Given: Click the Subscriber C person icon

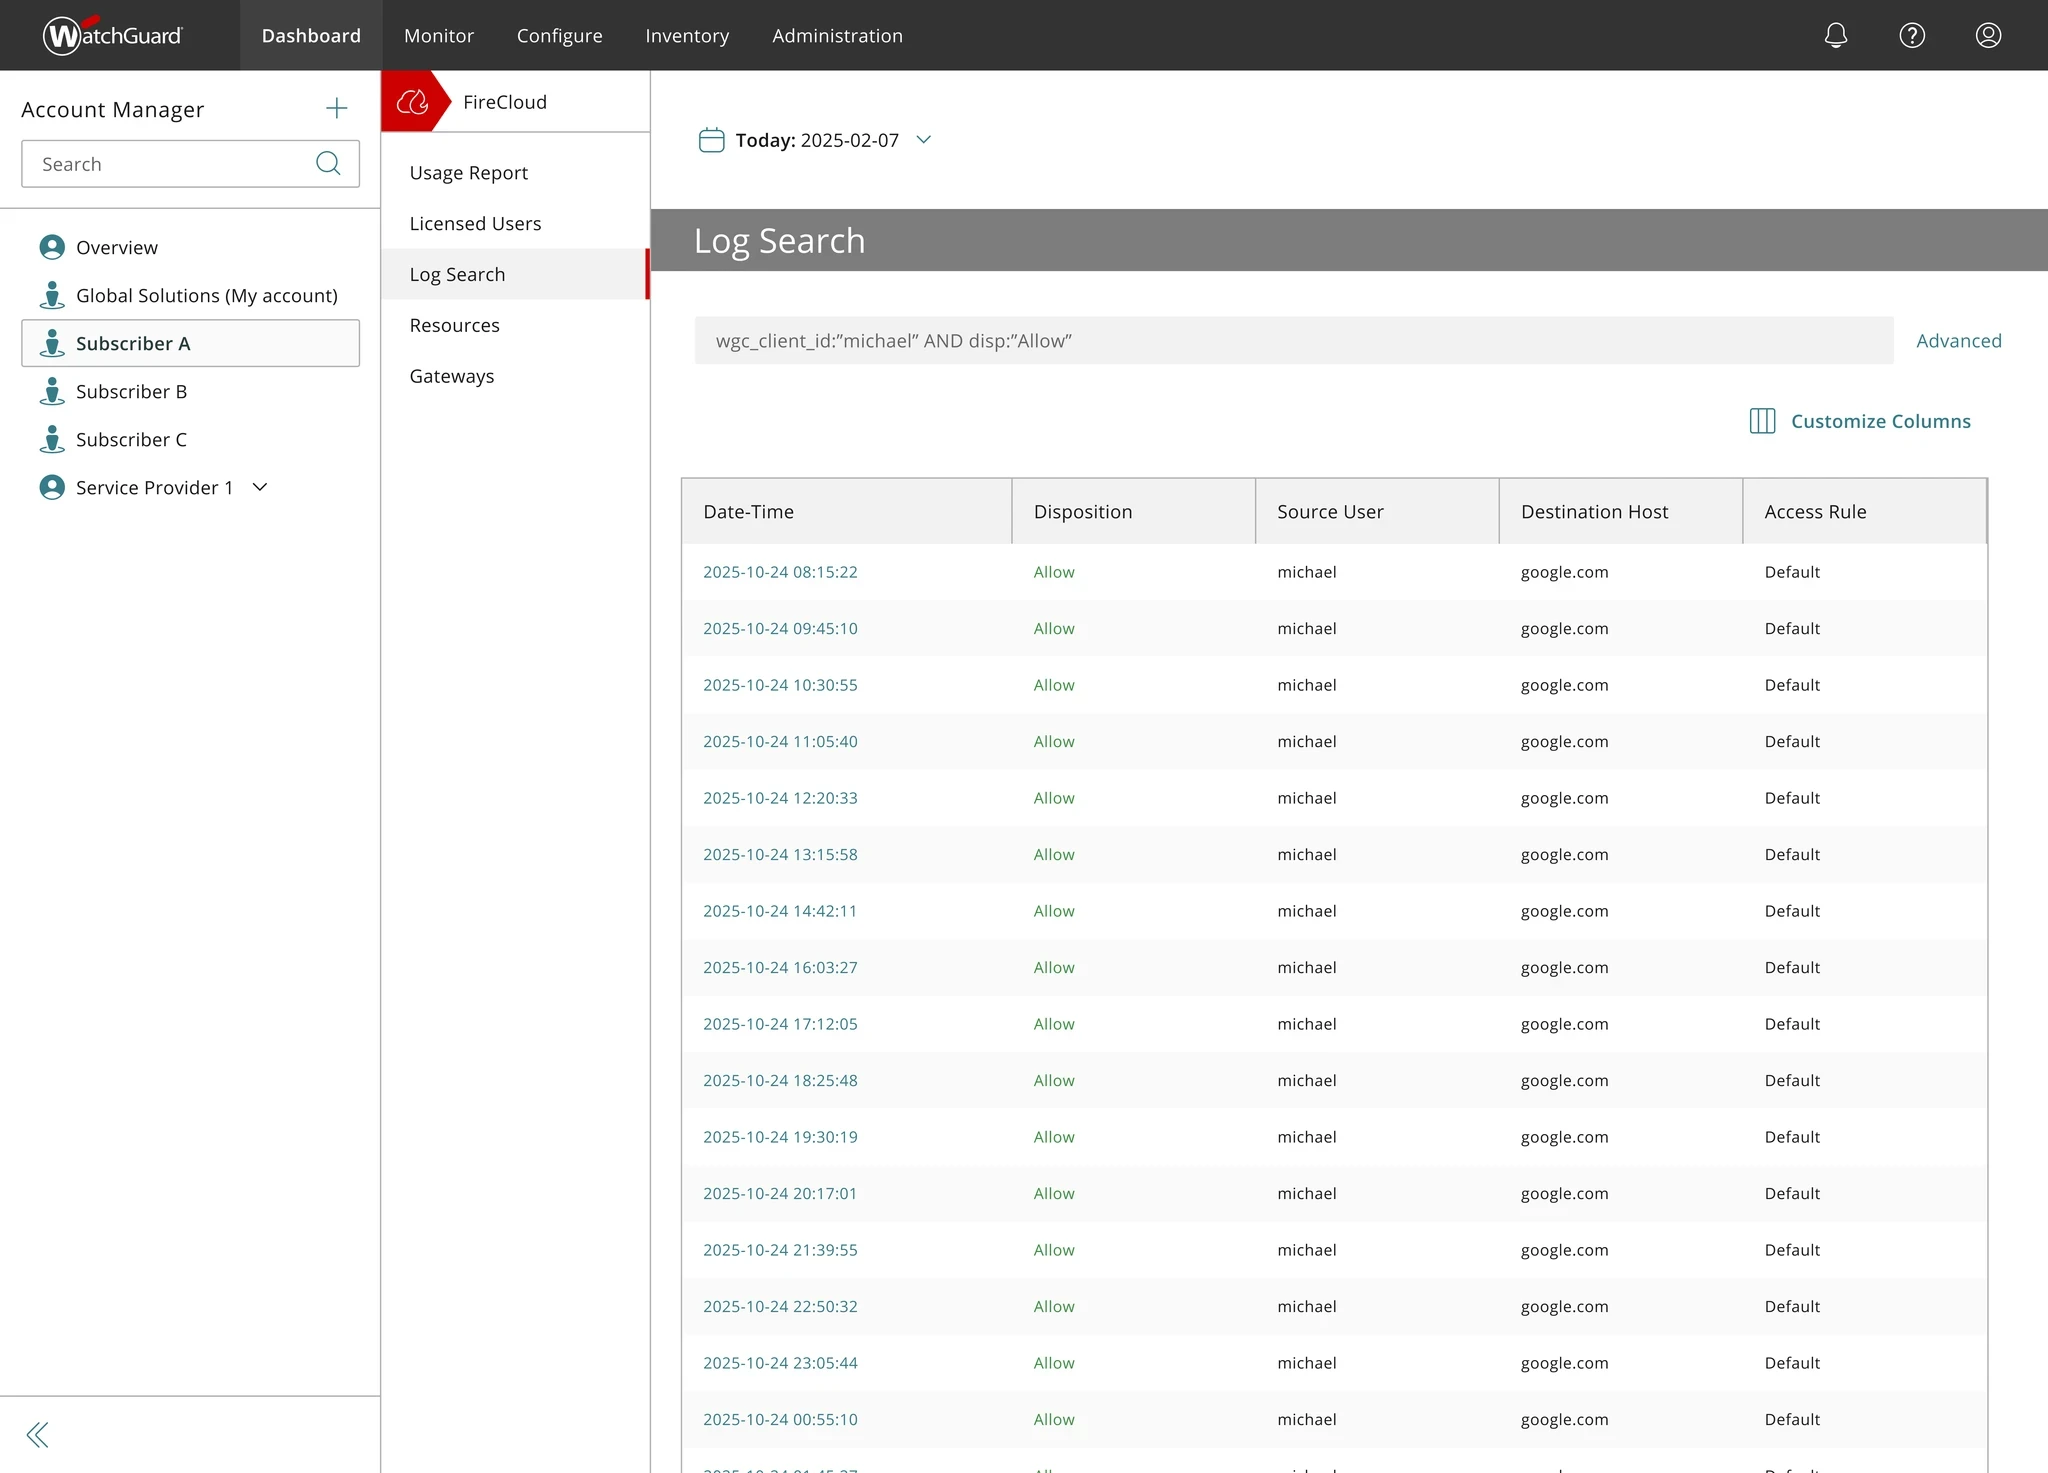Looking at the screenshot, I should point(52,439).
